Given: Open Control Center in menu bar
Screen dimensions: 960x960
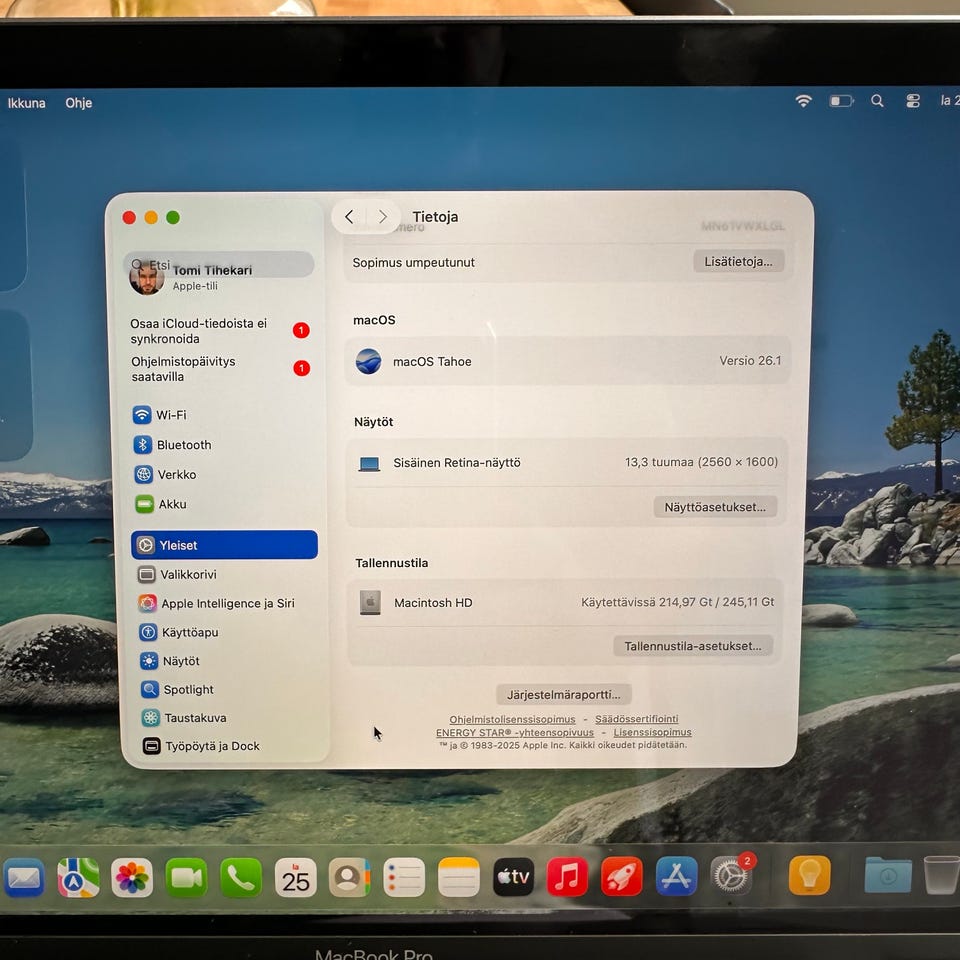Looking at the screenshot, I should pyautogui.click(x=912, y=101).
